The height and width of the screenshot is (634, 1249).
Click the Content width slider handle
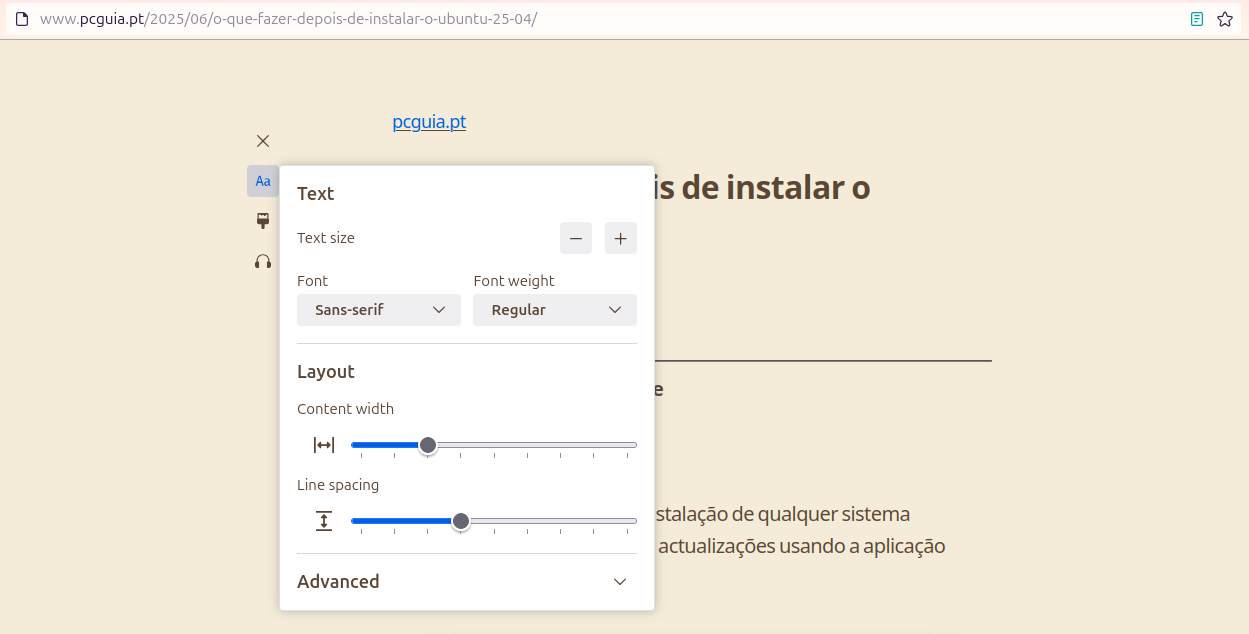point(428,445)
